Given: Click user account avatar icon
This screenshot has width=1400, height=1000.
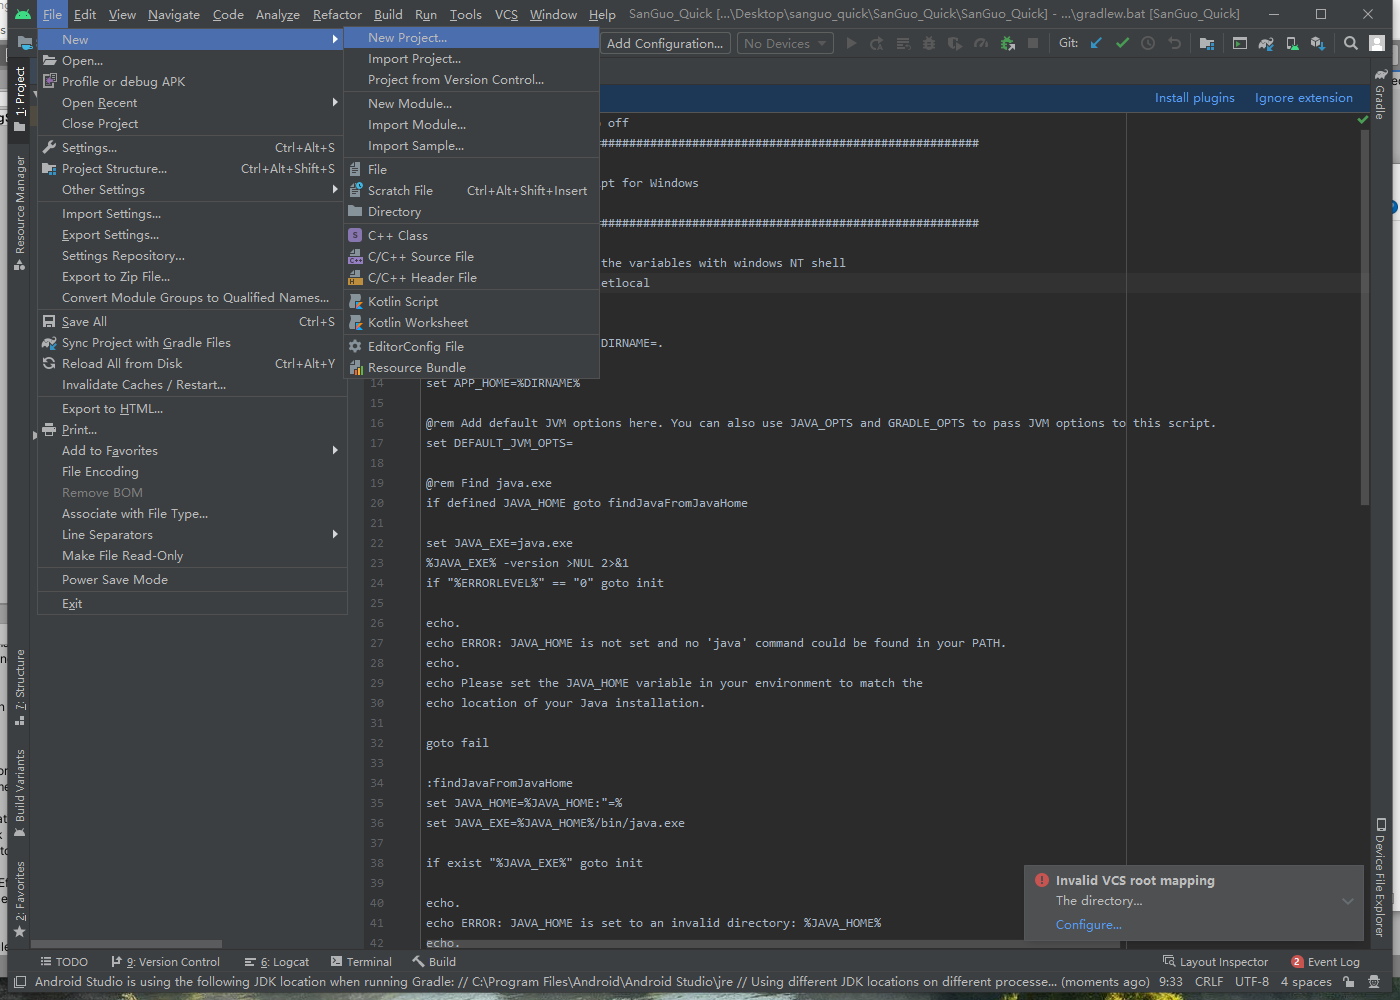Looking at the screenshot, I should (x=1377, y=43).
